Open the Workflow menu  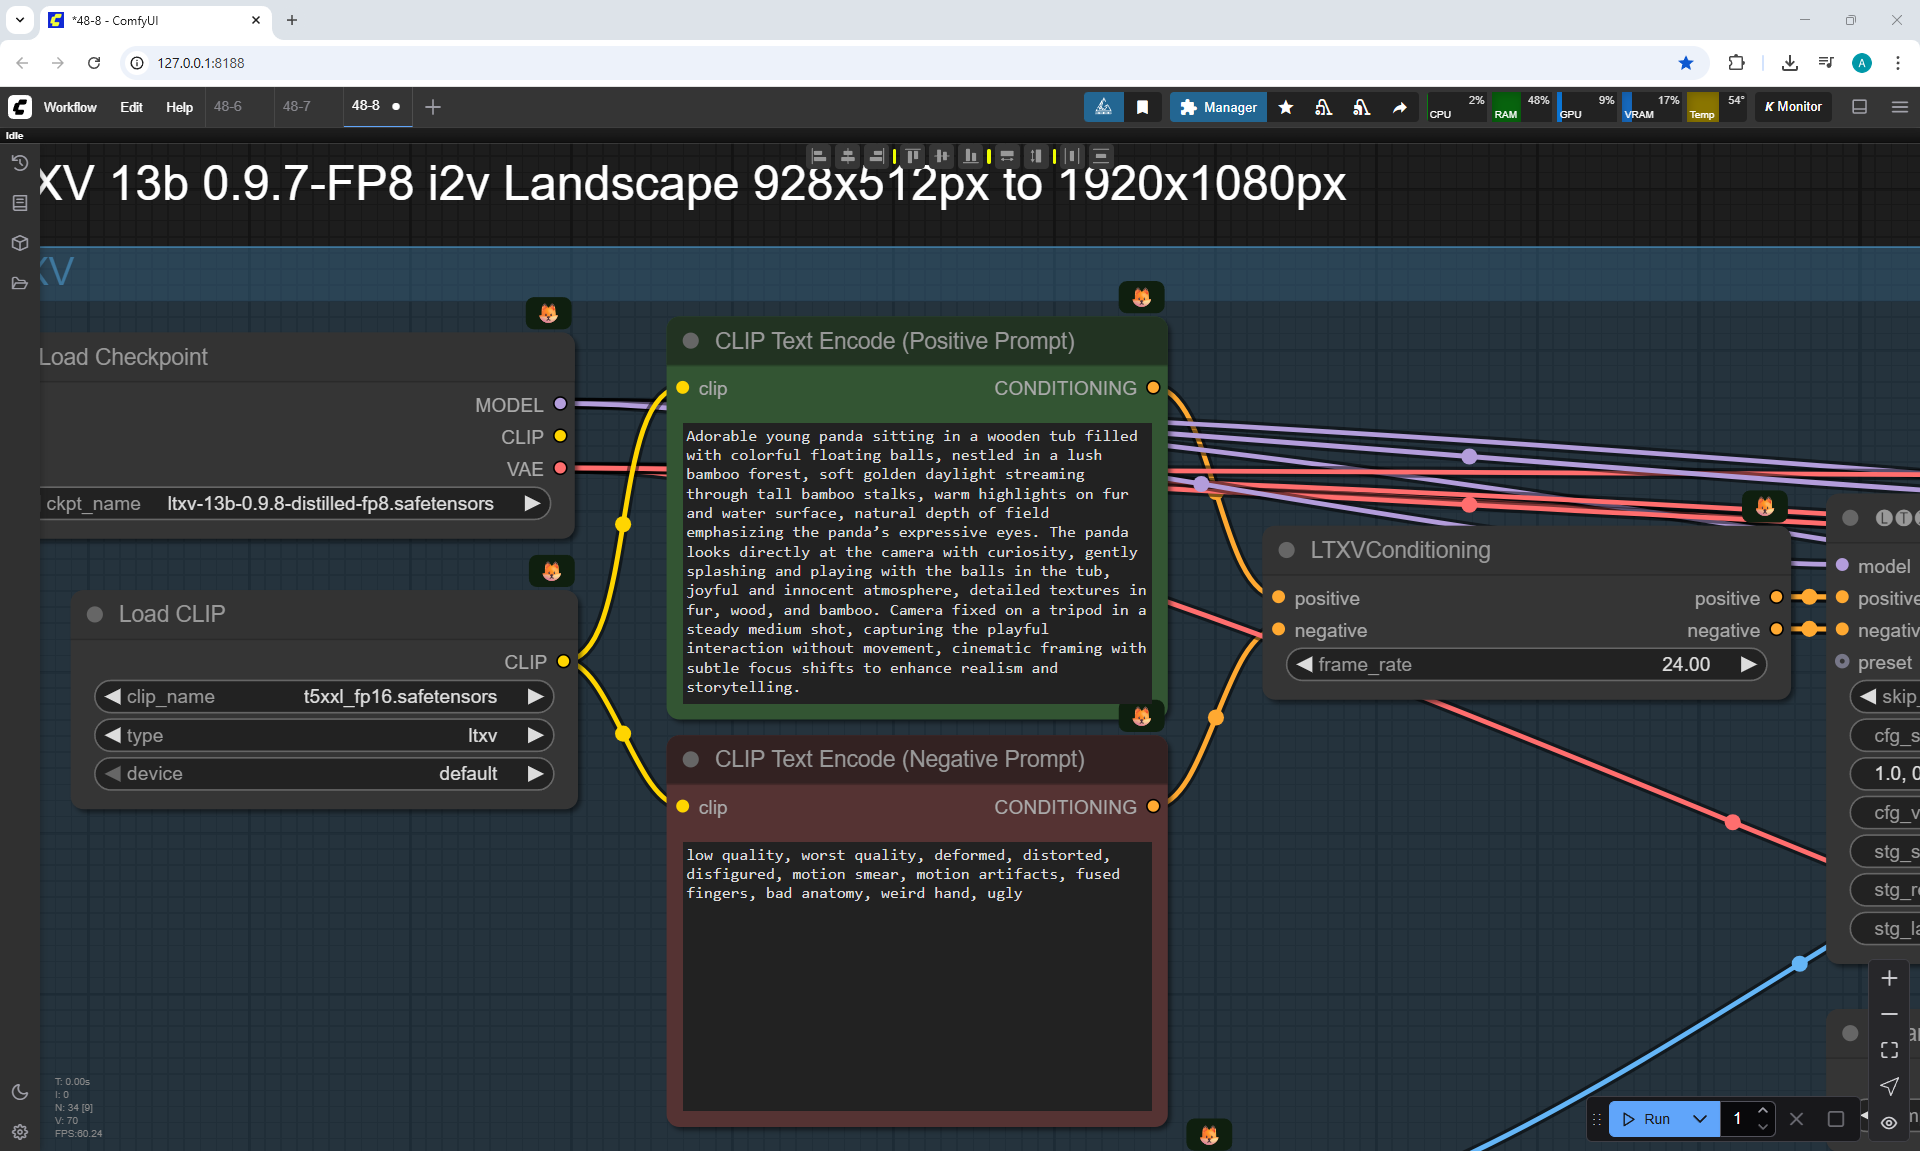[70, 107]
